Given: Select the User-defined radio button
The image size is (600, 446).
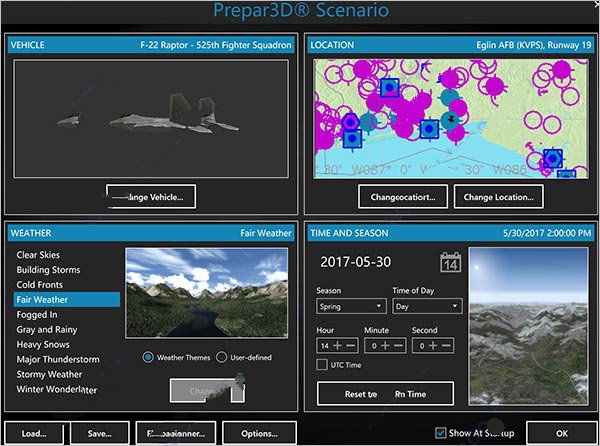Looking at the screenshot, I should coord(222,357).
